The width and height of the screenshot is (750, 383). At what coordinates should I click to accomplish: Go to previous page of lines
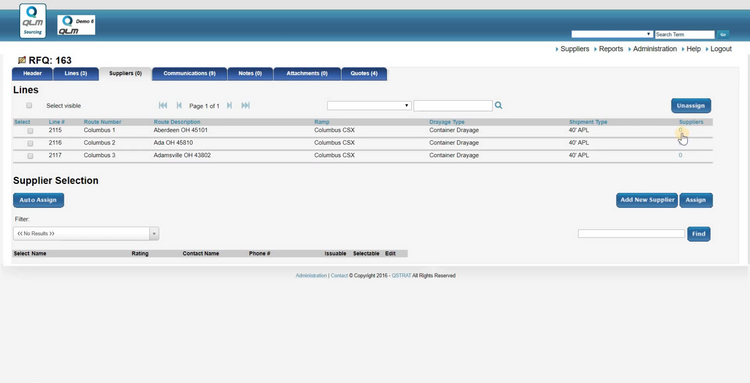[179, 105]
